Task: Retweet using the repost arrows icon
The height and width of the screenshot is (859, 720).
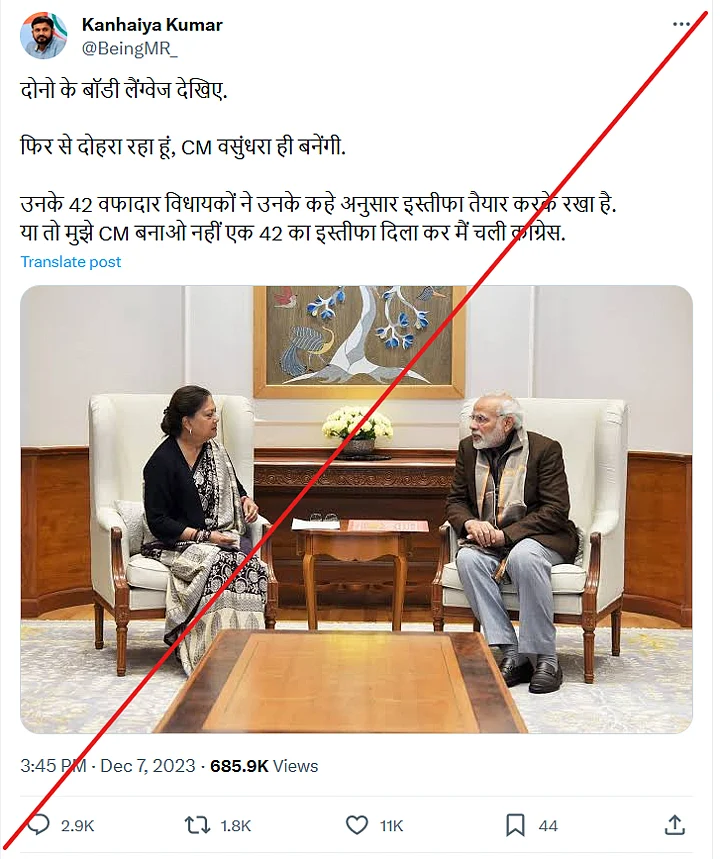Action: click(197, 825)
